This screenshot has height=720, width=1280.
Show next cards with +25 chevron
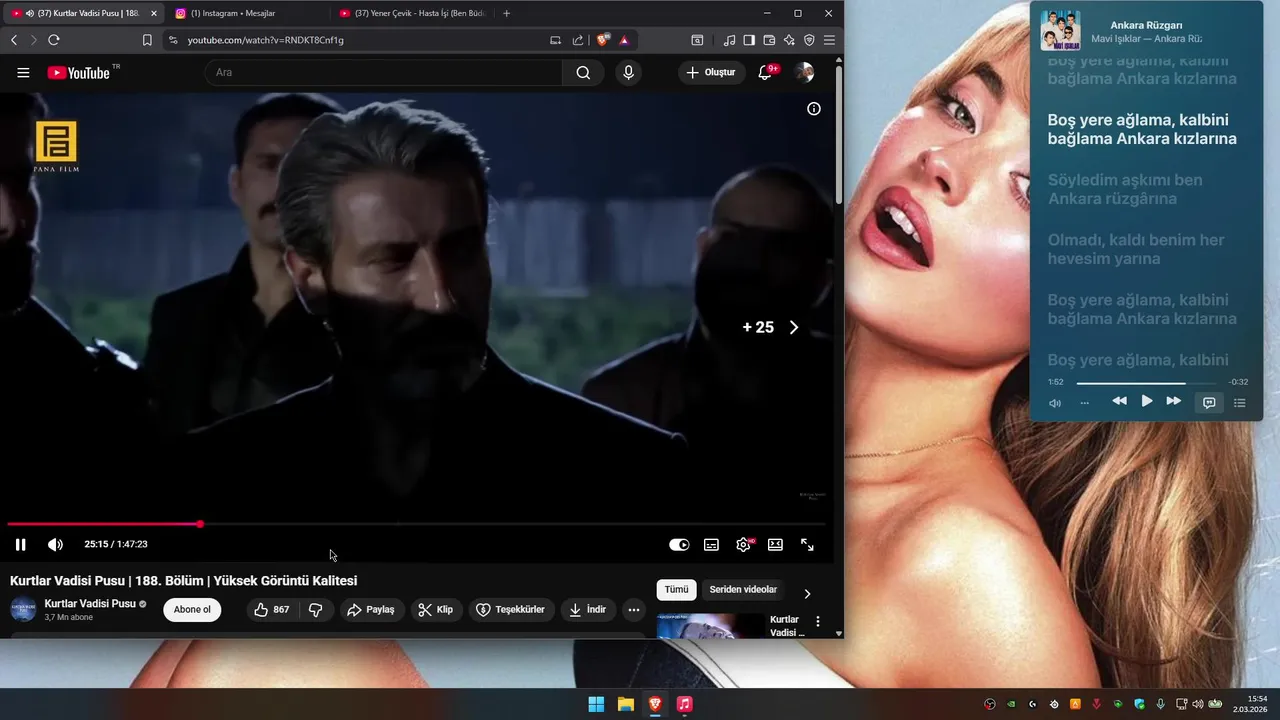pyautogui.click(x=794, y=327)
